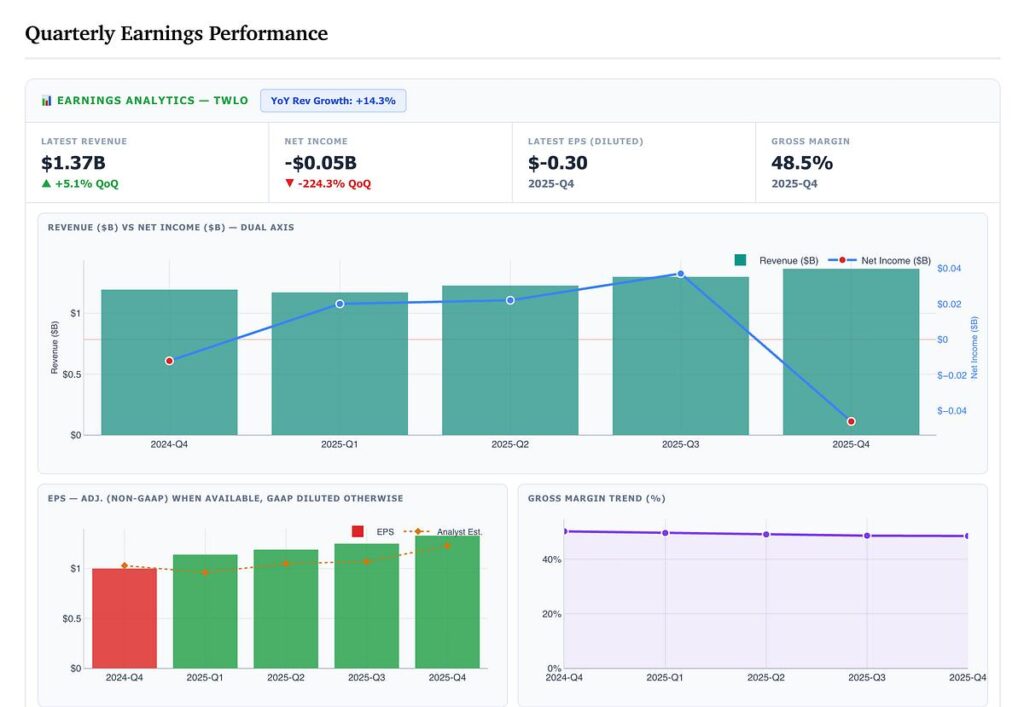This screenshot has width=1024, height=707.
Task: Click the 2025-Q2 revenue bar
Action: 510,360
